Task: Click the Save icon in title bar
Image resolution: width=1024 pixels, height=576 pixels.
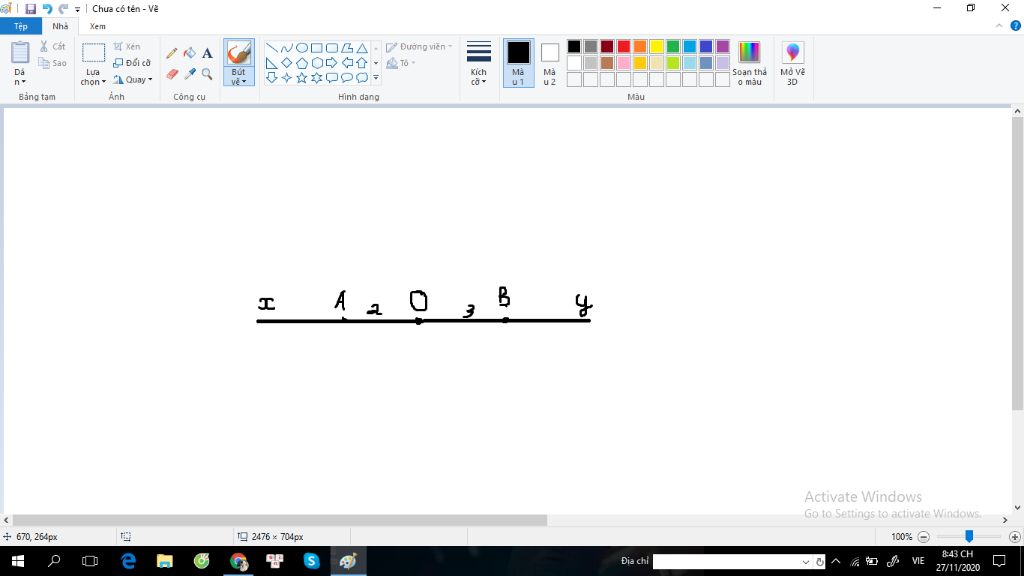Action: click(30, 8)
